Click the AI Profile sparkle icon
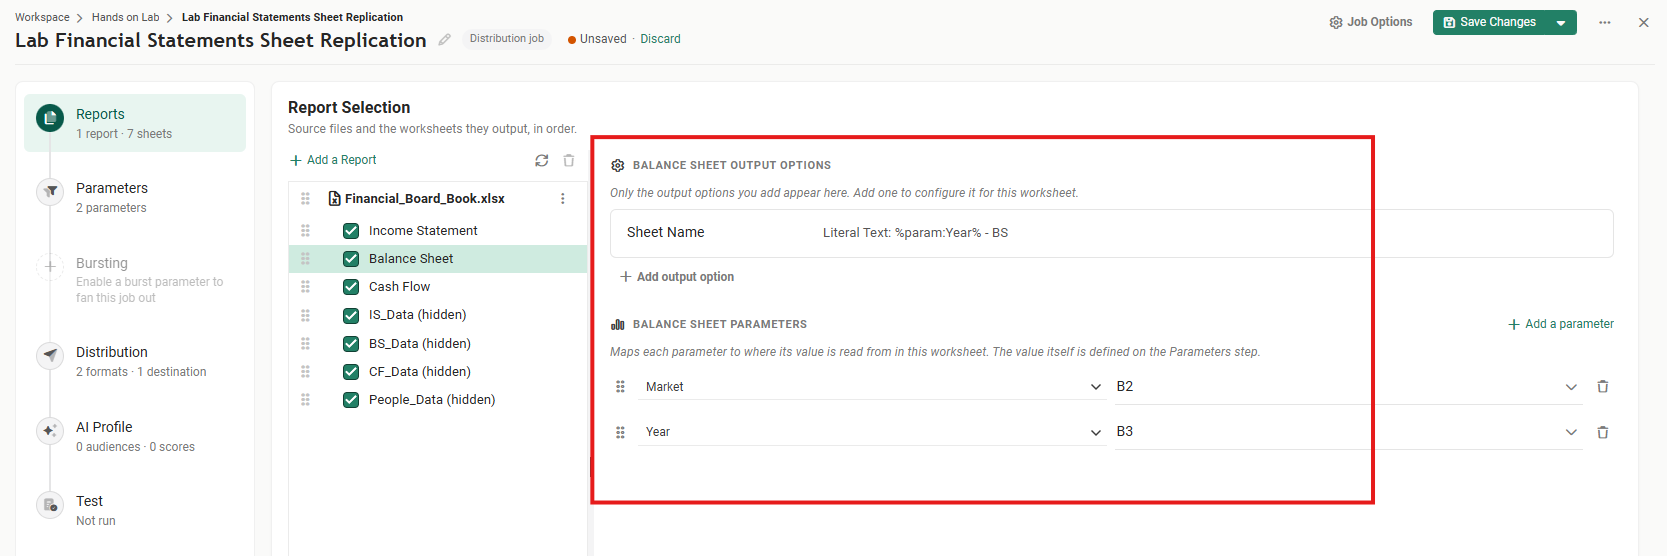The height and width of the screenshot is (556, 1667). (50, 431)
